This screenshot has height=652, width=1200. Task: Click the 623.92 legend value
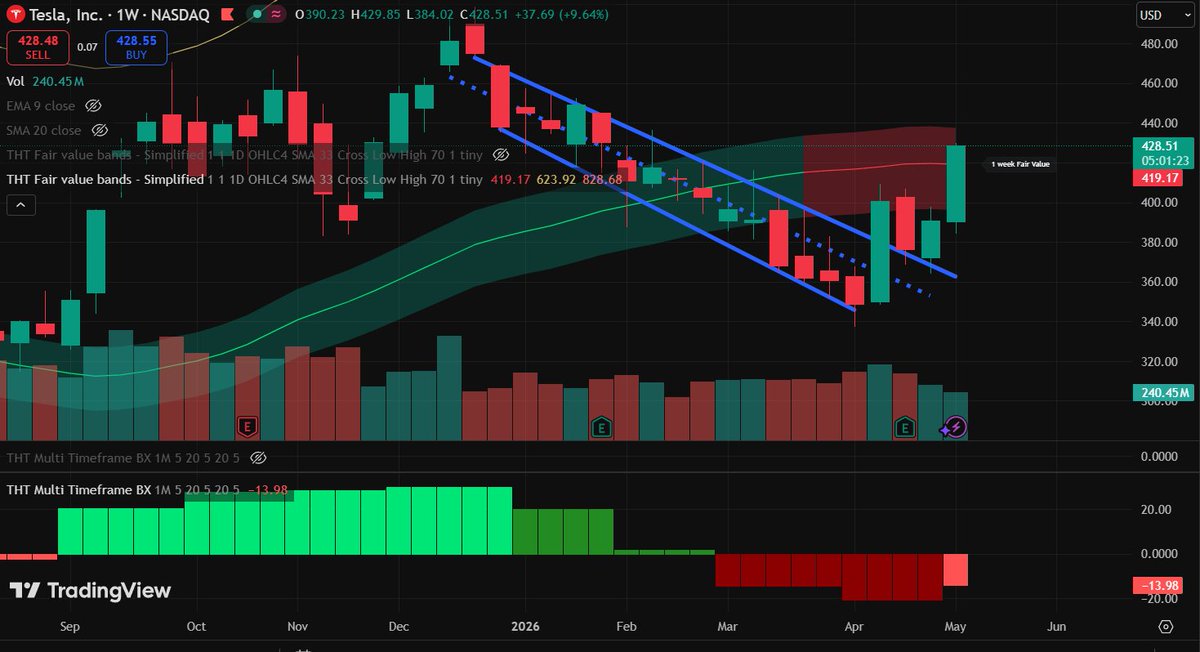tap(555, 179)
